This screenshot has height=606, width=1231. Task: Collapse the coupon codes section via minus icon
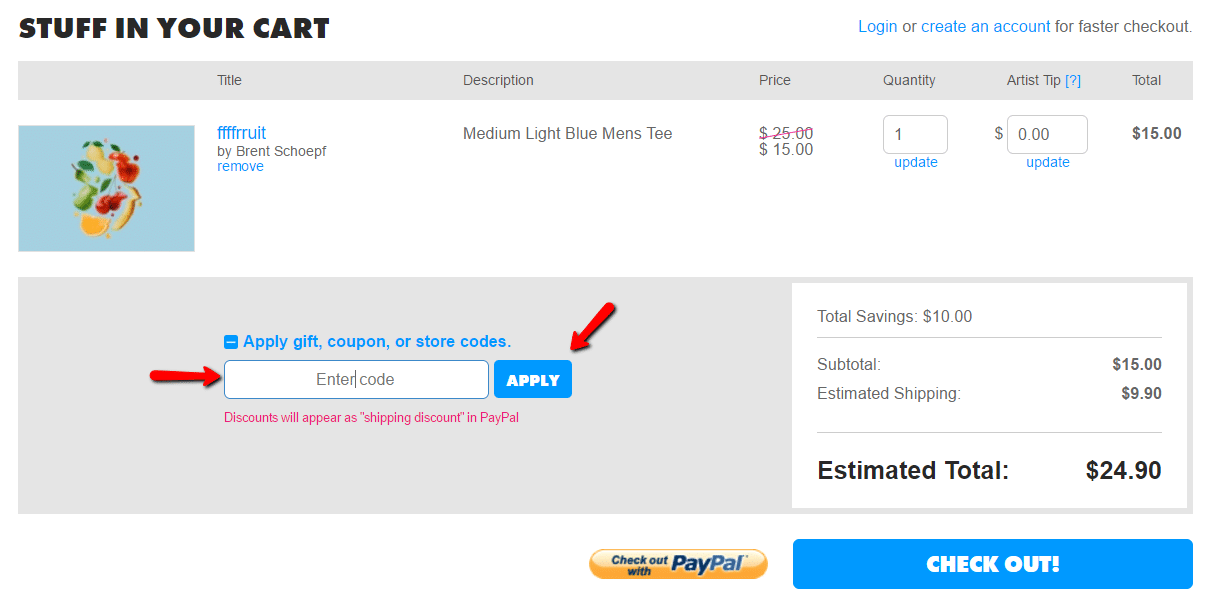[x=231, y=341]
